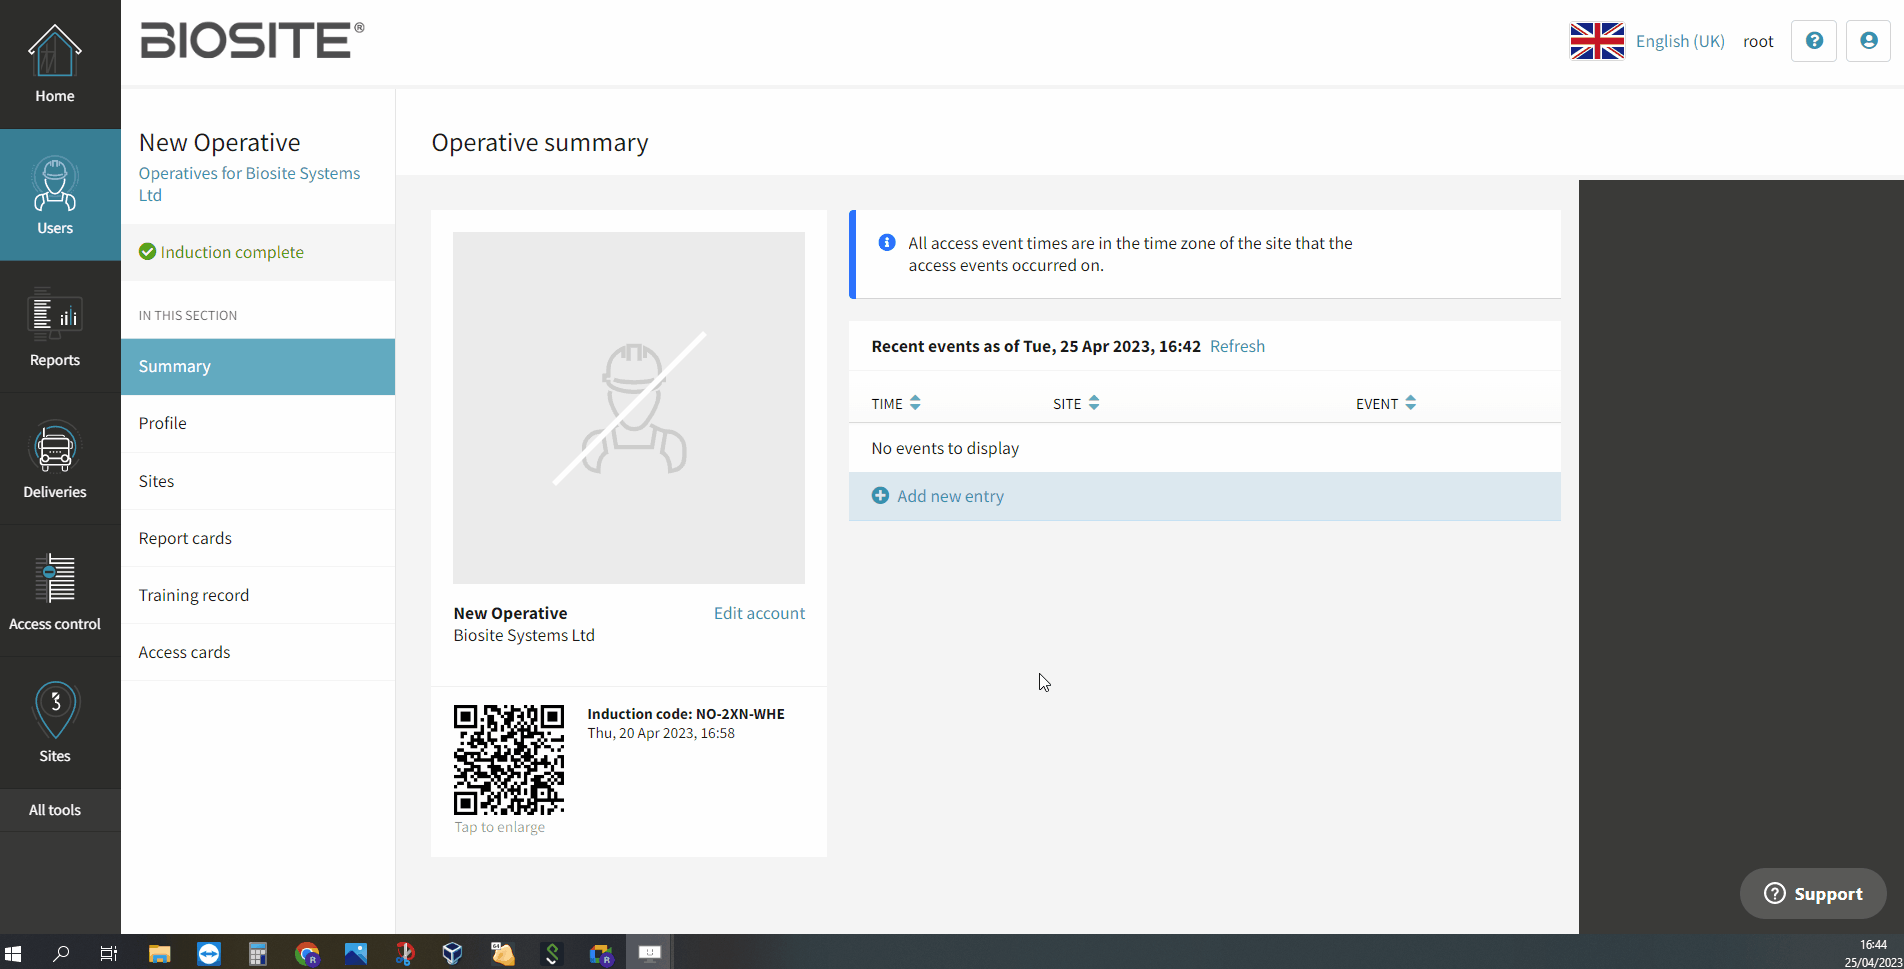The height and width of the screenshot is (969, 1904).
Task: Open Google Chrome from taskbar
Action: pos(307,953)
